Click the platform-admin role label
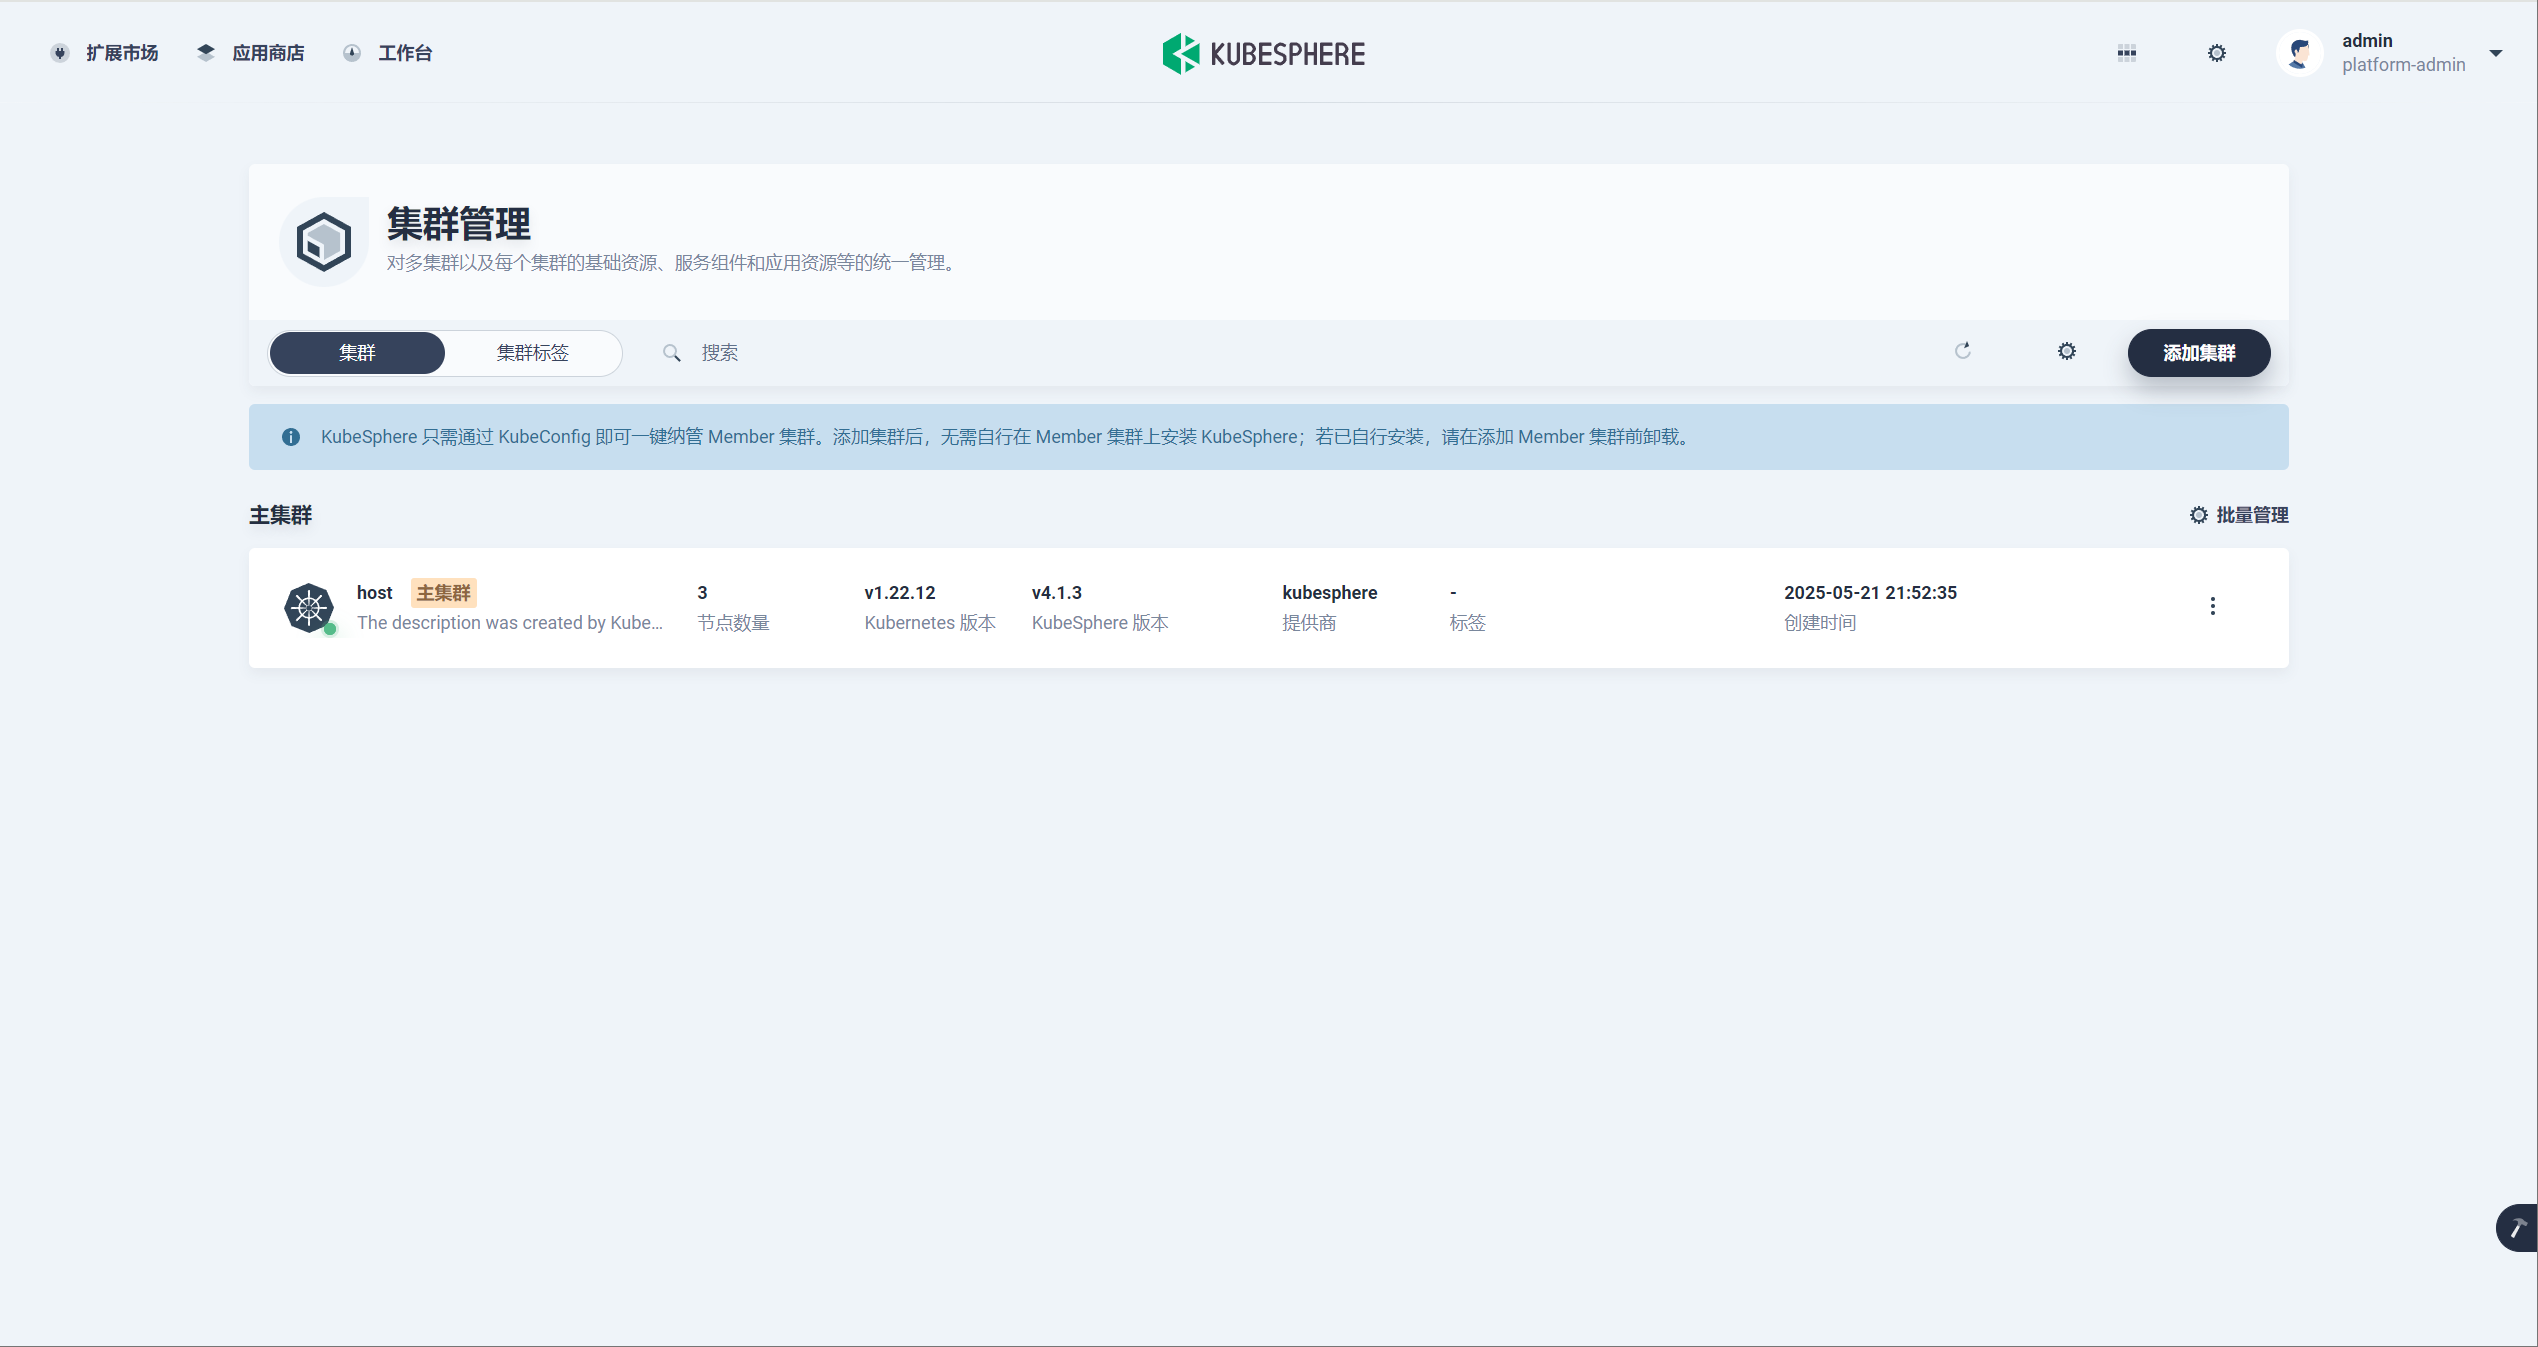The height and width of the screenshot is (1347, 2538). click(x=2404, y=65)
